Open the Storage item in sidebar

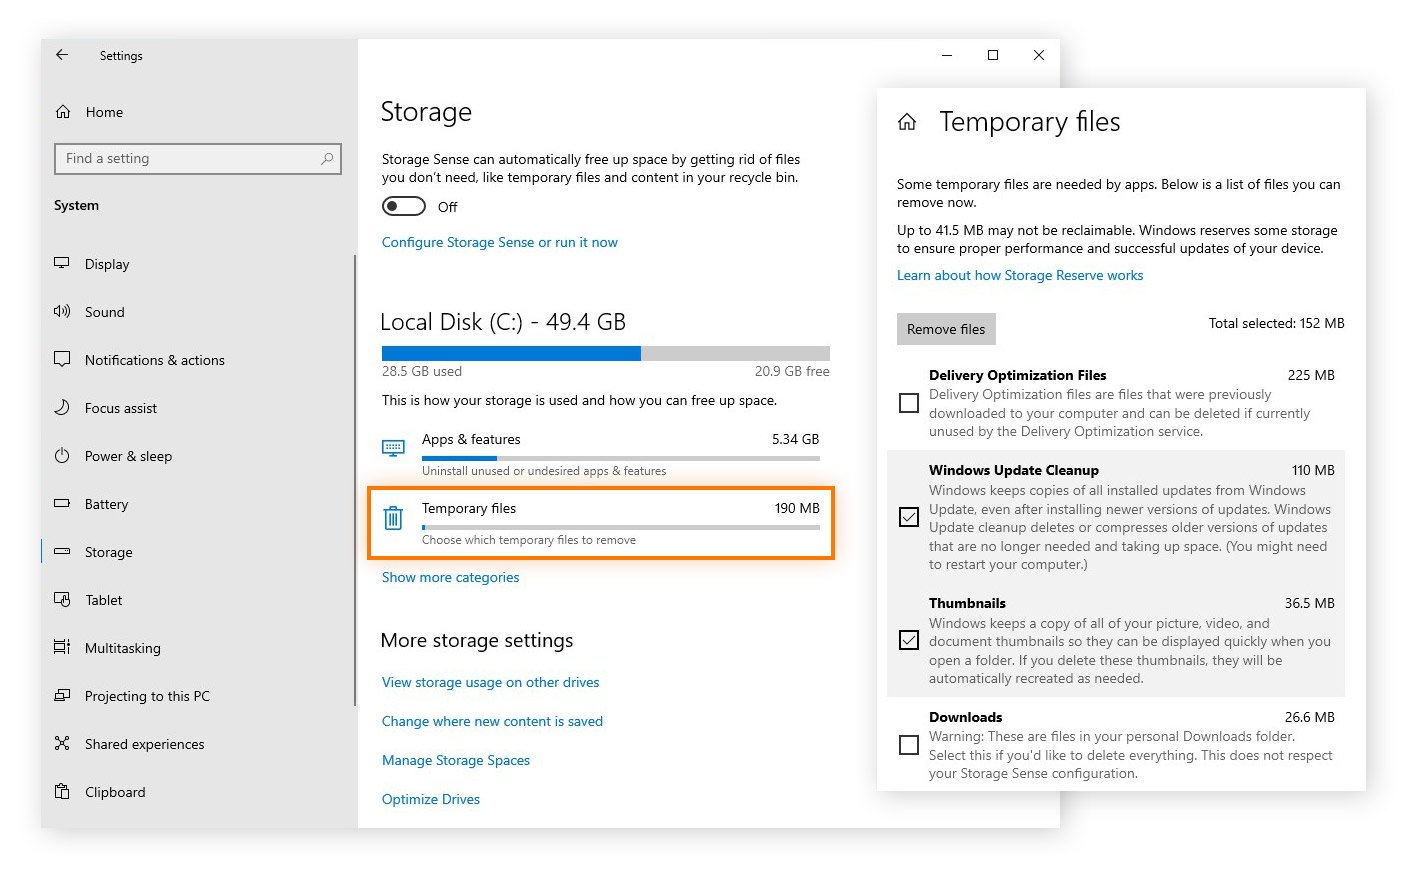(x=108, y=552)
